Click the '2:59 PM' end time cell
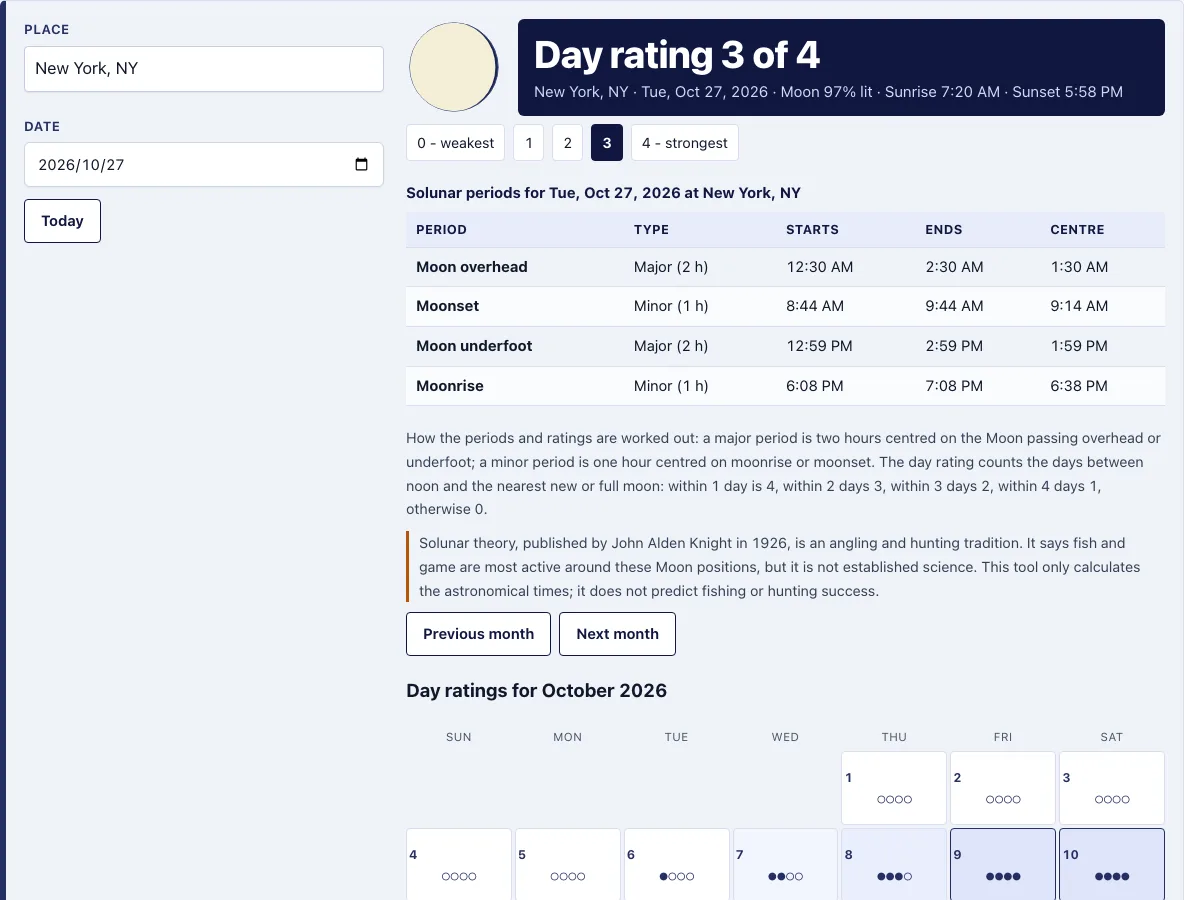This screenshot has width=1184, height=900. (954, 347)
